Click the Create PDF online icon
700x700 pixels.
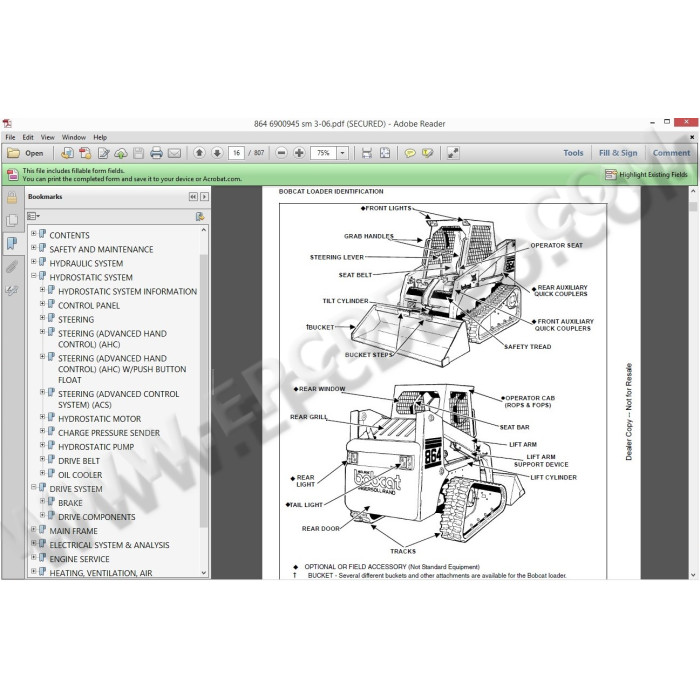click(67, 153)
